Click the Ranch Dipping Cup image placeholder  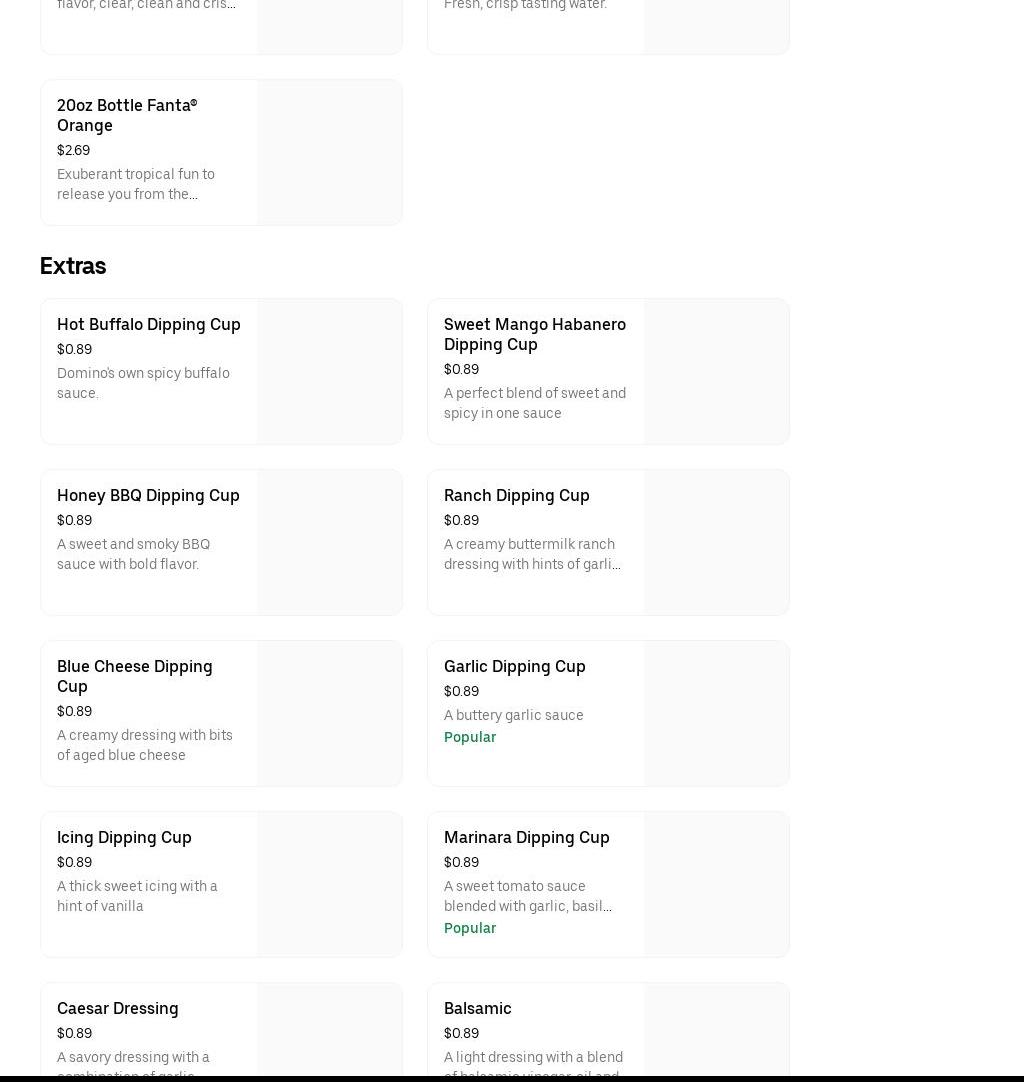click(x=716, y=542)
